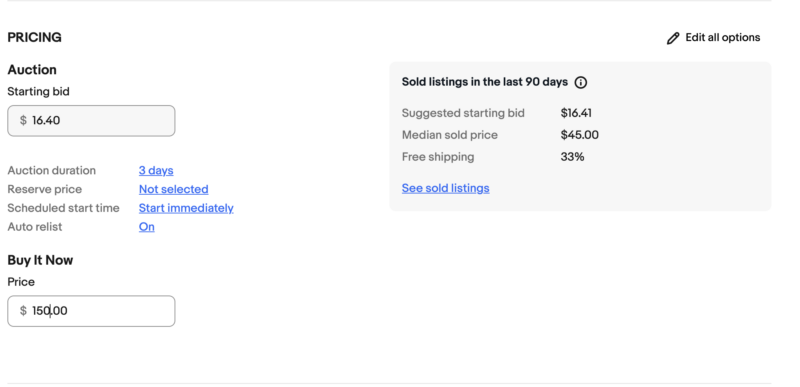Open the Reserve price Not selected link
Image resolution: width=800 pixels, height=387 pixels.
(173, 189)
